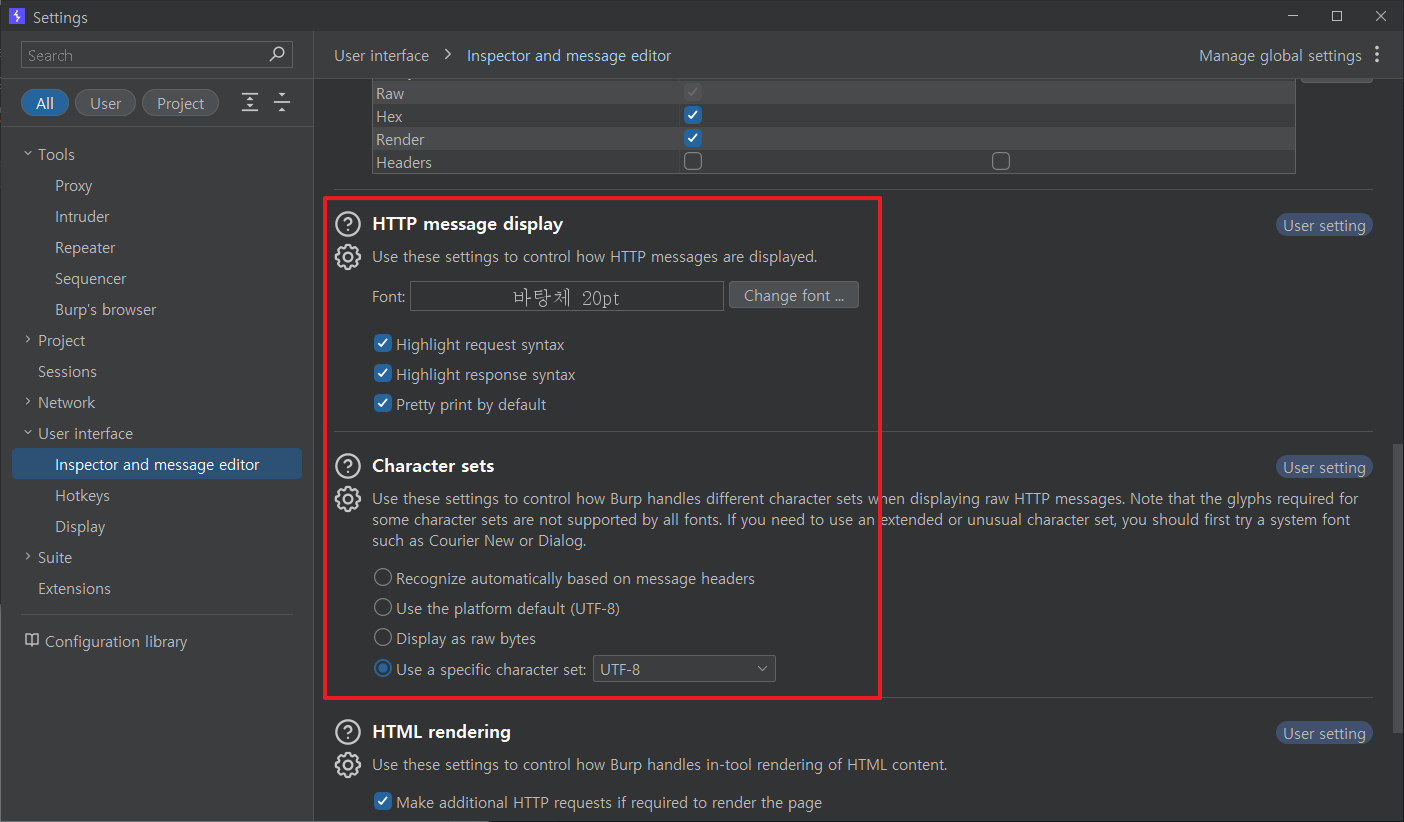1404x822 pixels.
Task: Open the Configuration library book icon
Action: pyautogui.click(x=32, y=641)
